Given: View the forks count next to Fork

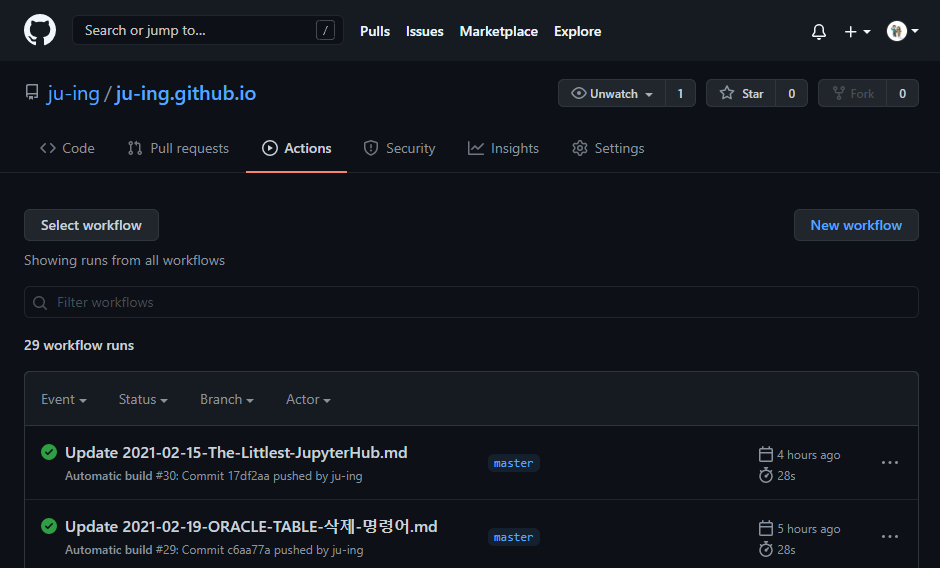Looking at the screenshot, I should coord(902,93).
